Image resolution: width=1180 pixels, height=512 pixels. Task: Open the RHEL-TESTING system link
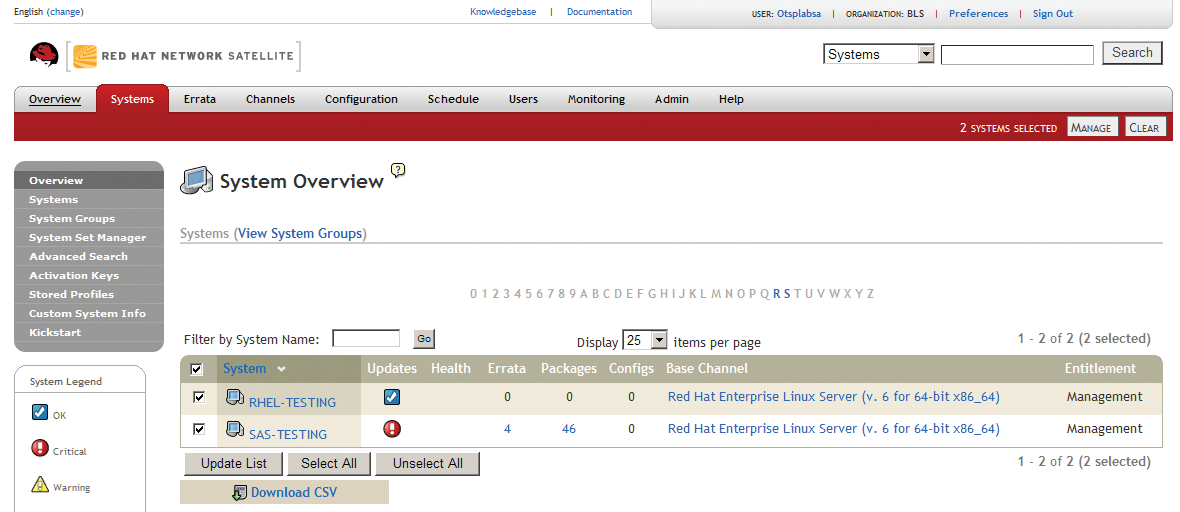(292, 403)
